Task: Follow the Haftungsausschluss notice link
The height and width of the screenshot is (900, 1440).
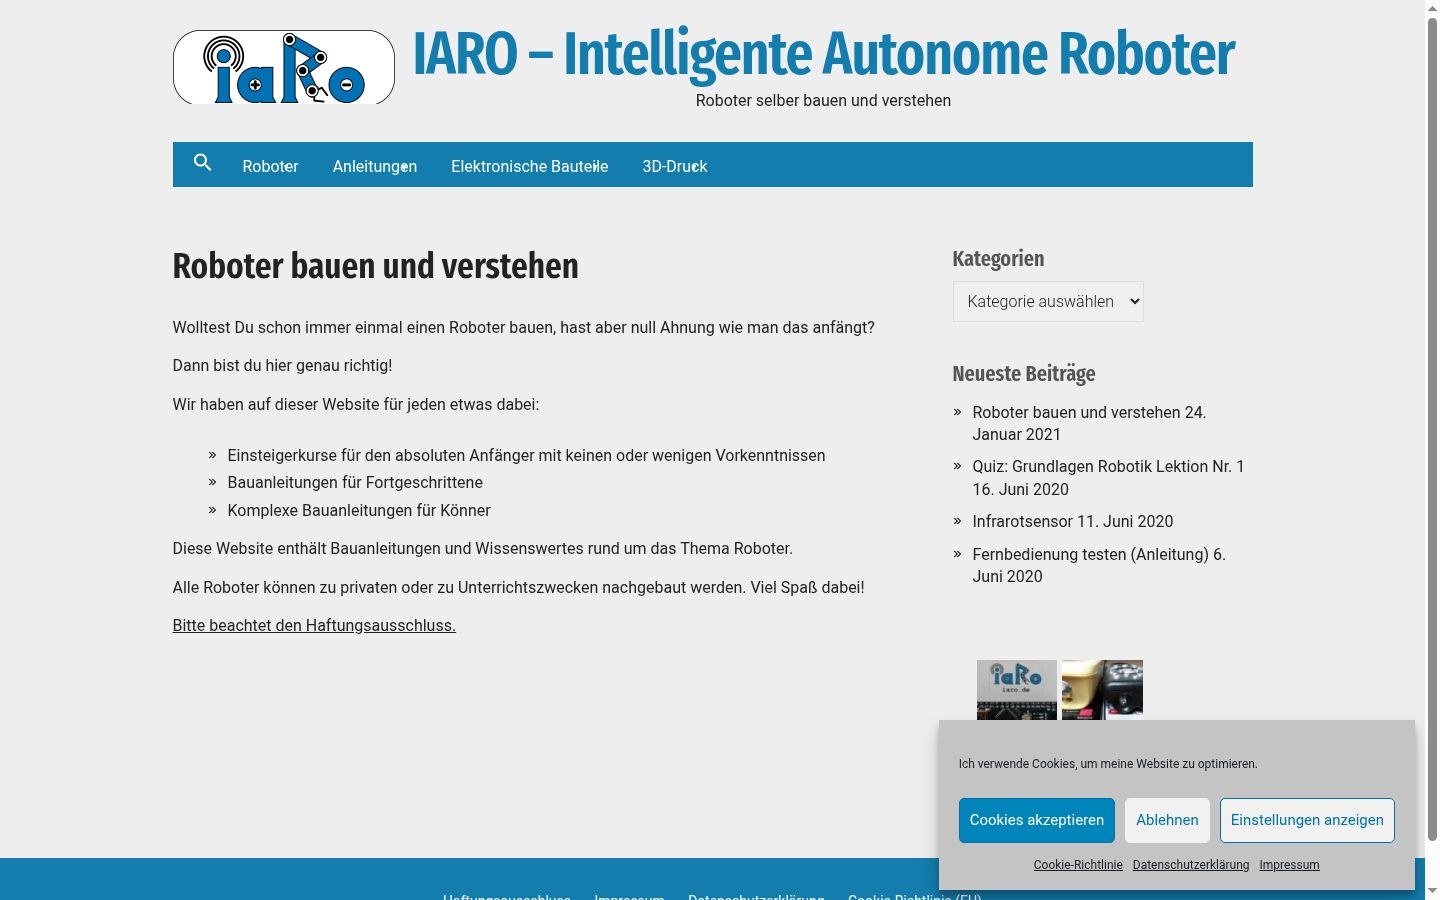Action: pos(314,625)
